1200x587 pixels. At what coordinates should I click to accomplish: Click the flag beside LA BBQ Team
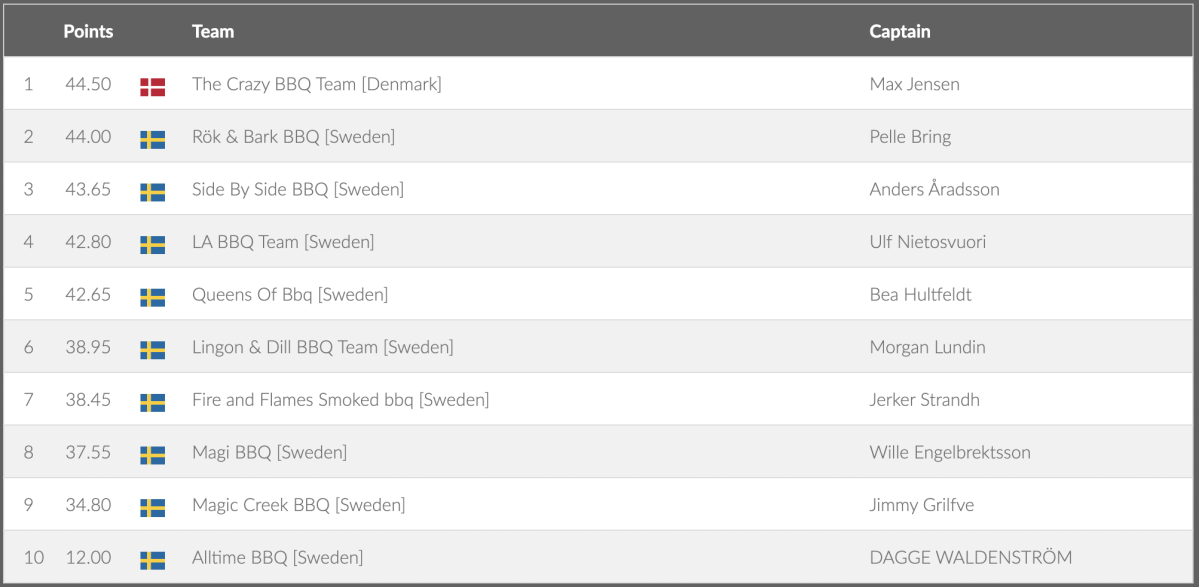(x=152, y=244)
